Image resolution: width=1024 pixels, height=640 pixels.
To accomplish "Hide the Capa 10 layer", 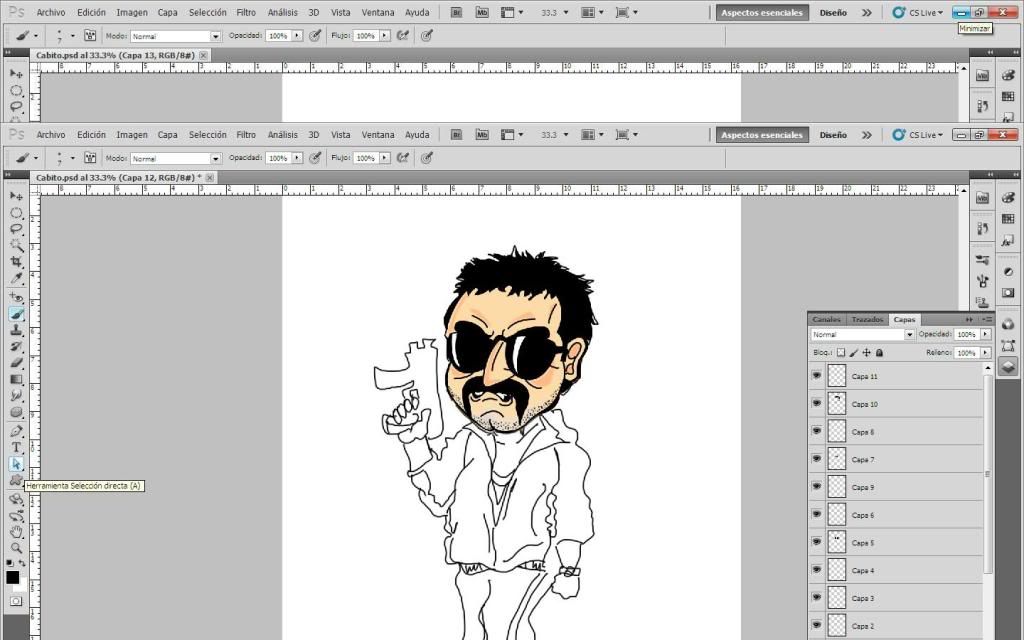I will (x=816, y=404).
